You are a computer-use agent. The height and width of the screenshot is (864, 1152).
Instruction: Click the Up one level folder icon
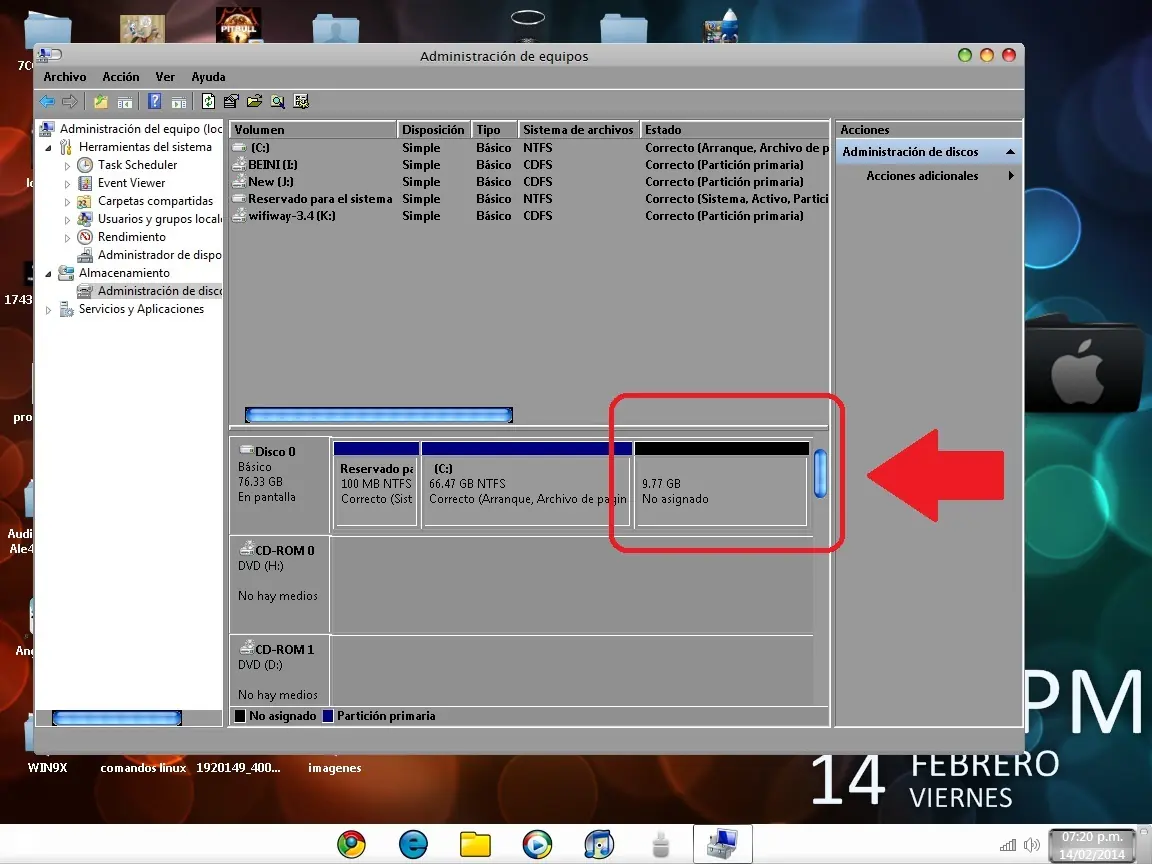[101, 101]
